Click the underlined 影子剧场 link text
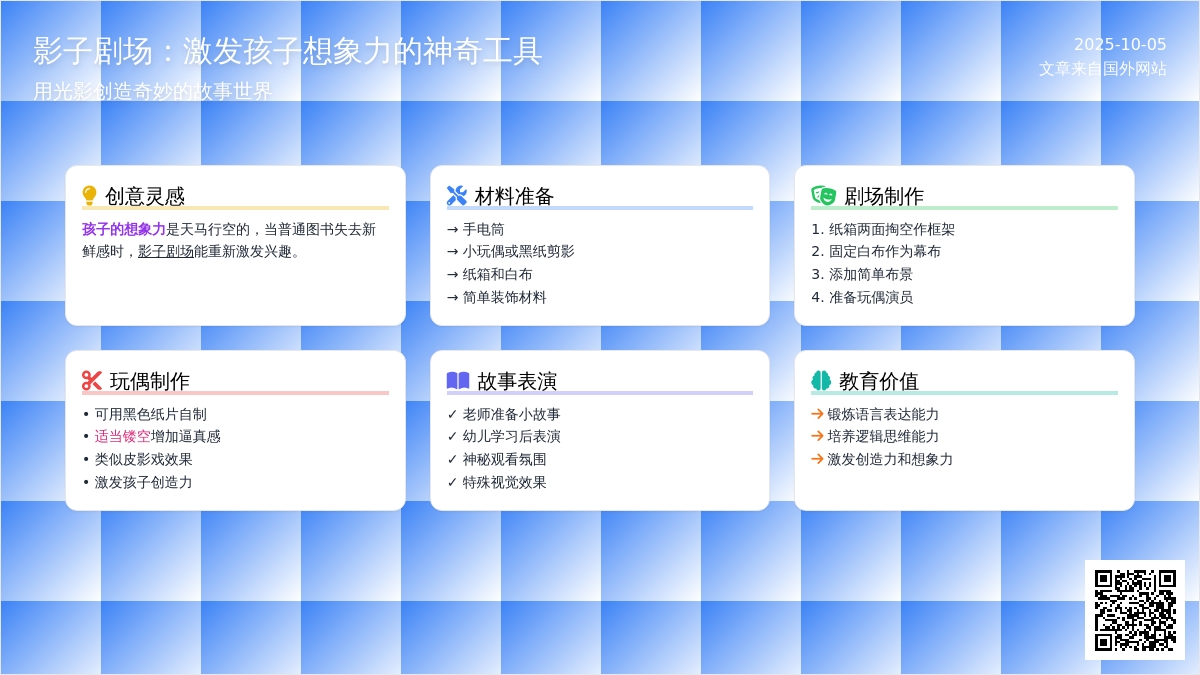Screen dimensions: 1200x675 coord(166,252)
